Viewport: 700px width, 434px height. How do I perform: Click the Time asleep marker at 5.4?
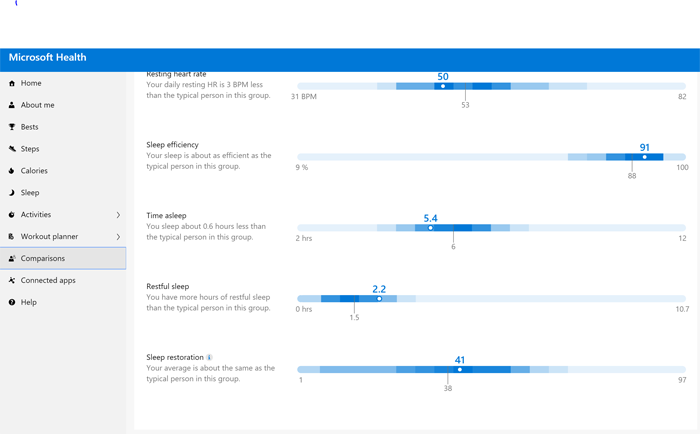pos(431,228)
